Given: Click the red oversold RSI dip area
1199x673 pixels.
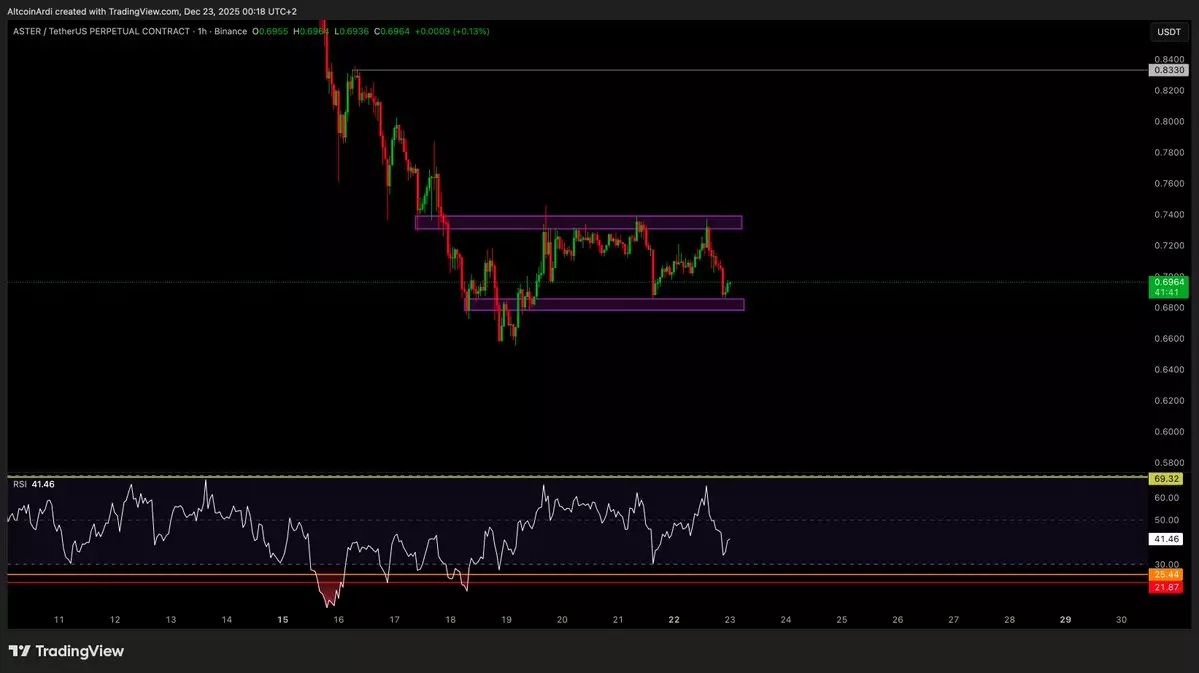Looking at the screenshot, I should (328, 590).
